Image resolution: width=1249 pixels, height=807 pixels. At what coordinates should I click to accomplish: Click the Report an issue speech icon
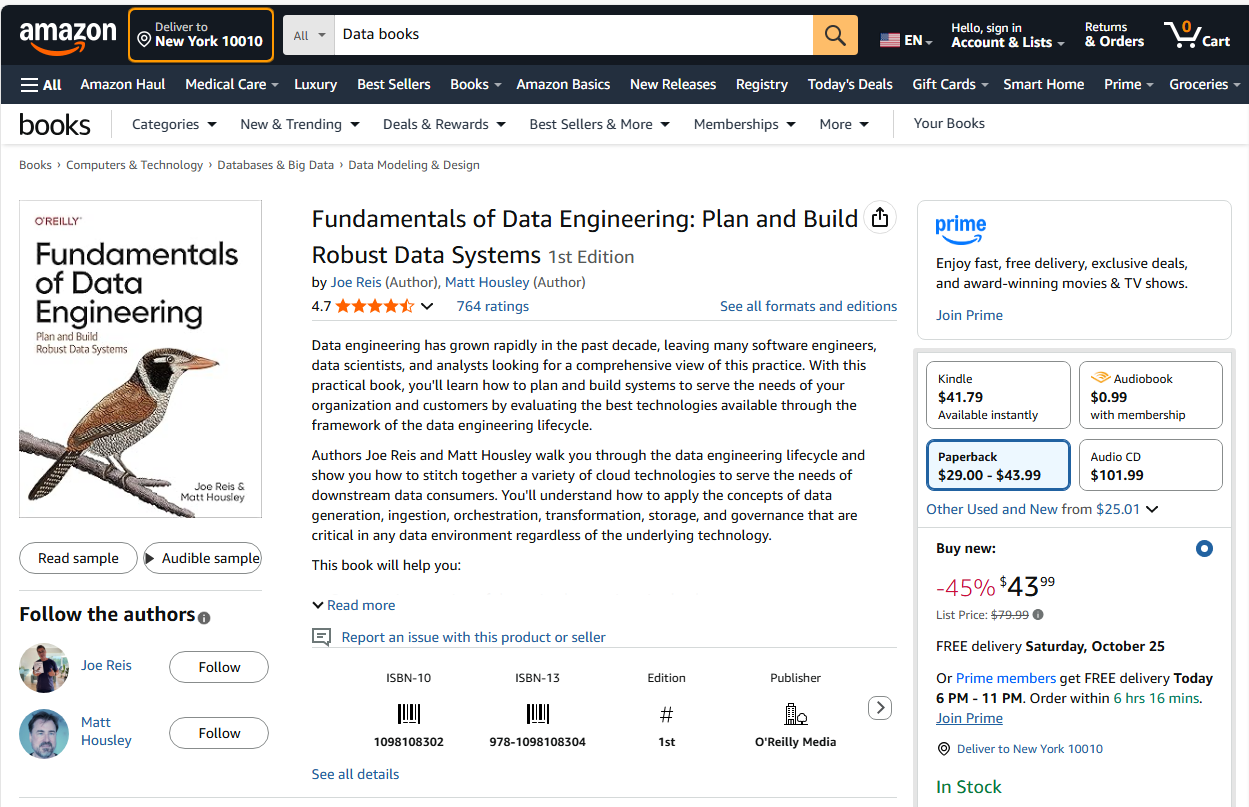tap(322, 637)
